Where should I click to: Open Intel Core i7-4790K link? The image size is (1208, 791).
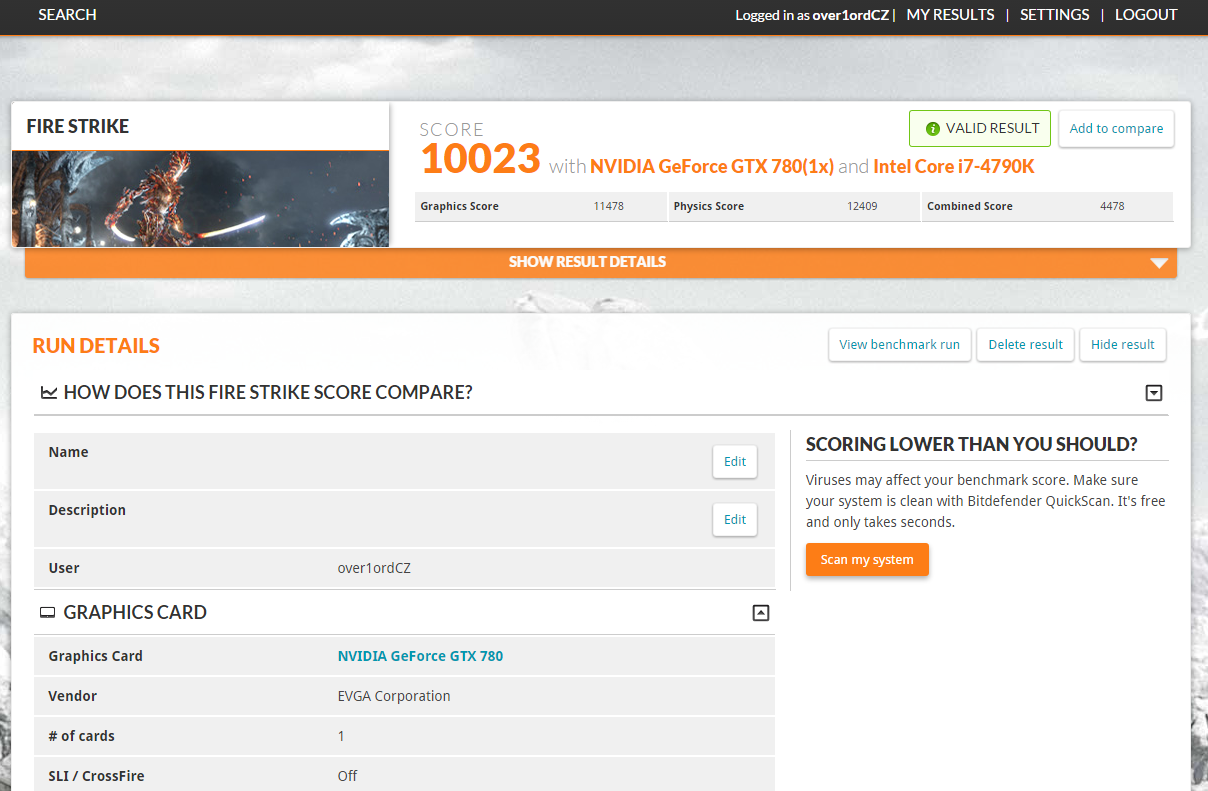pyautogui.click(x=954, y=166)
